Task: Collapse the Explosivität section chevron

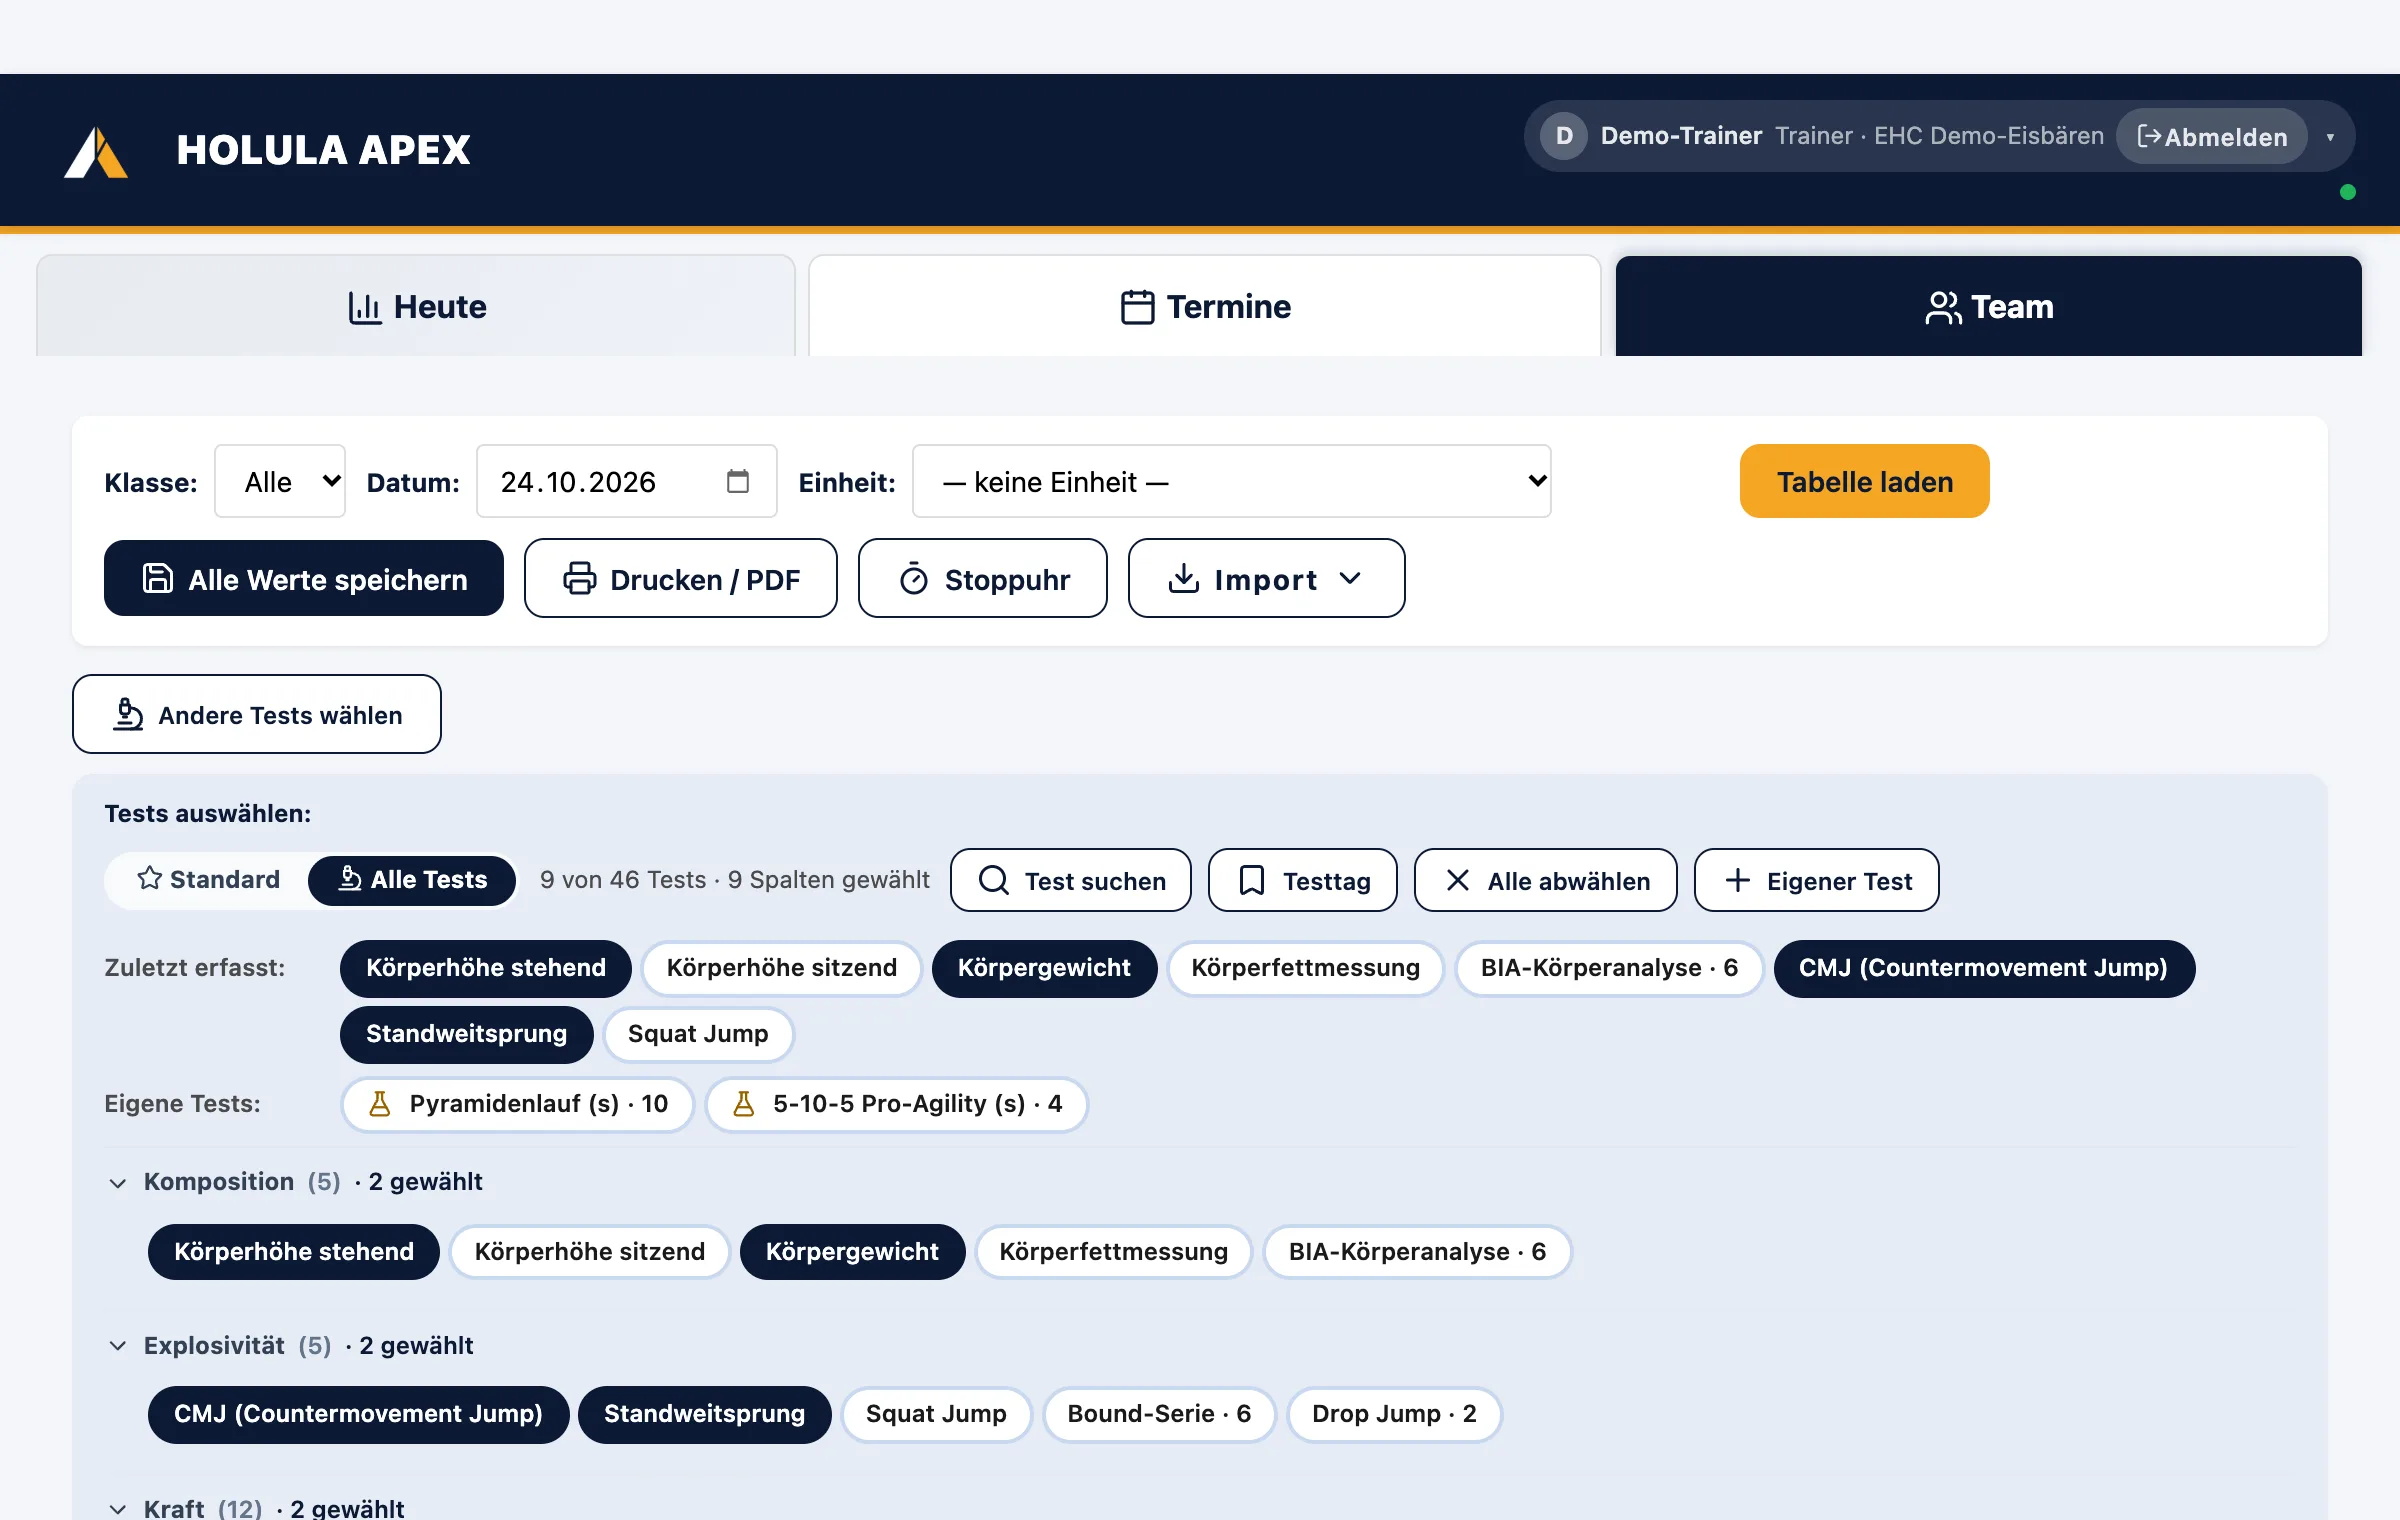Action: pos(118,1346)
